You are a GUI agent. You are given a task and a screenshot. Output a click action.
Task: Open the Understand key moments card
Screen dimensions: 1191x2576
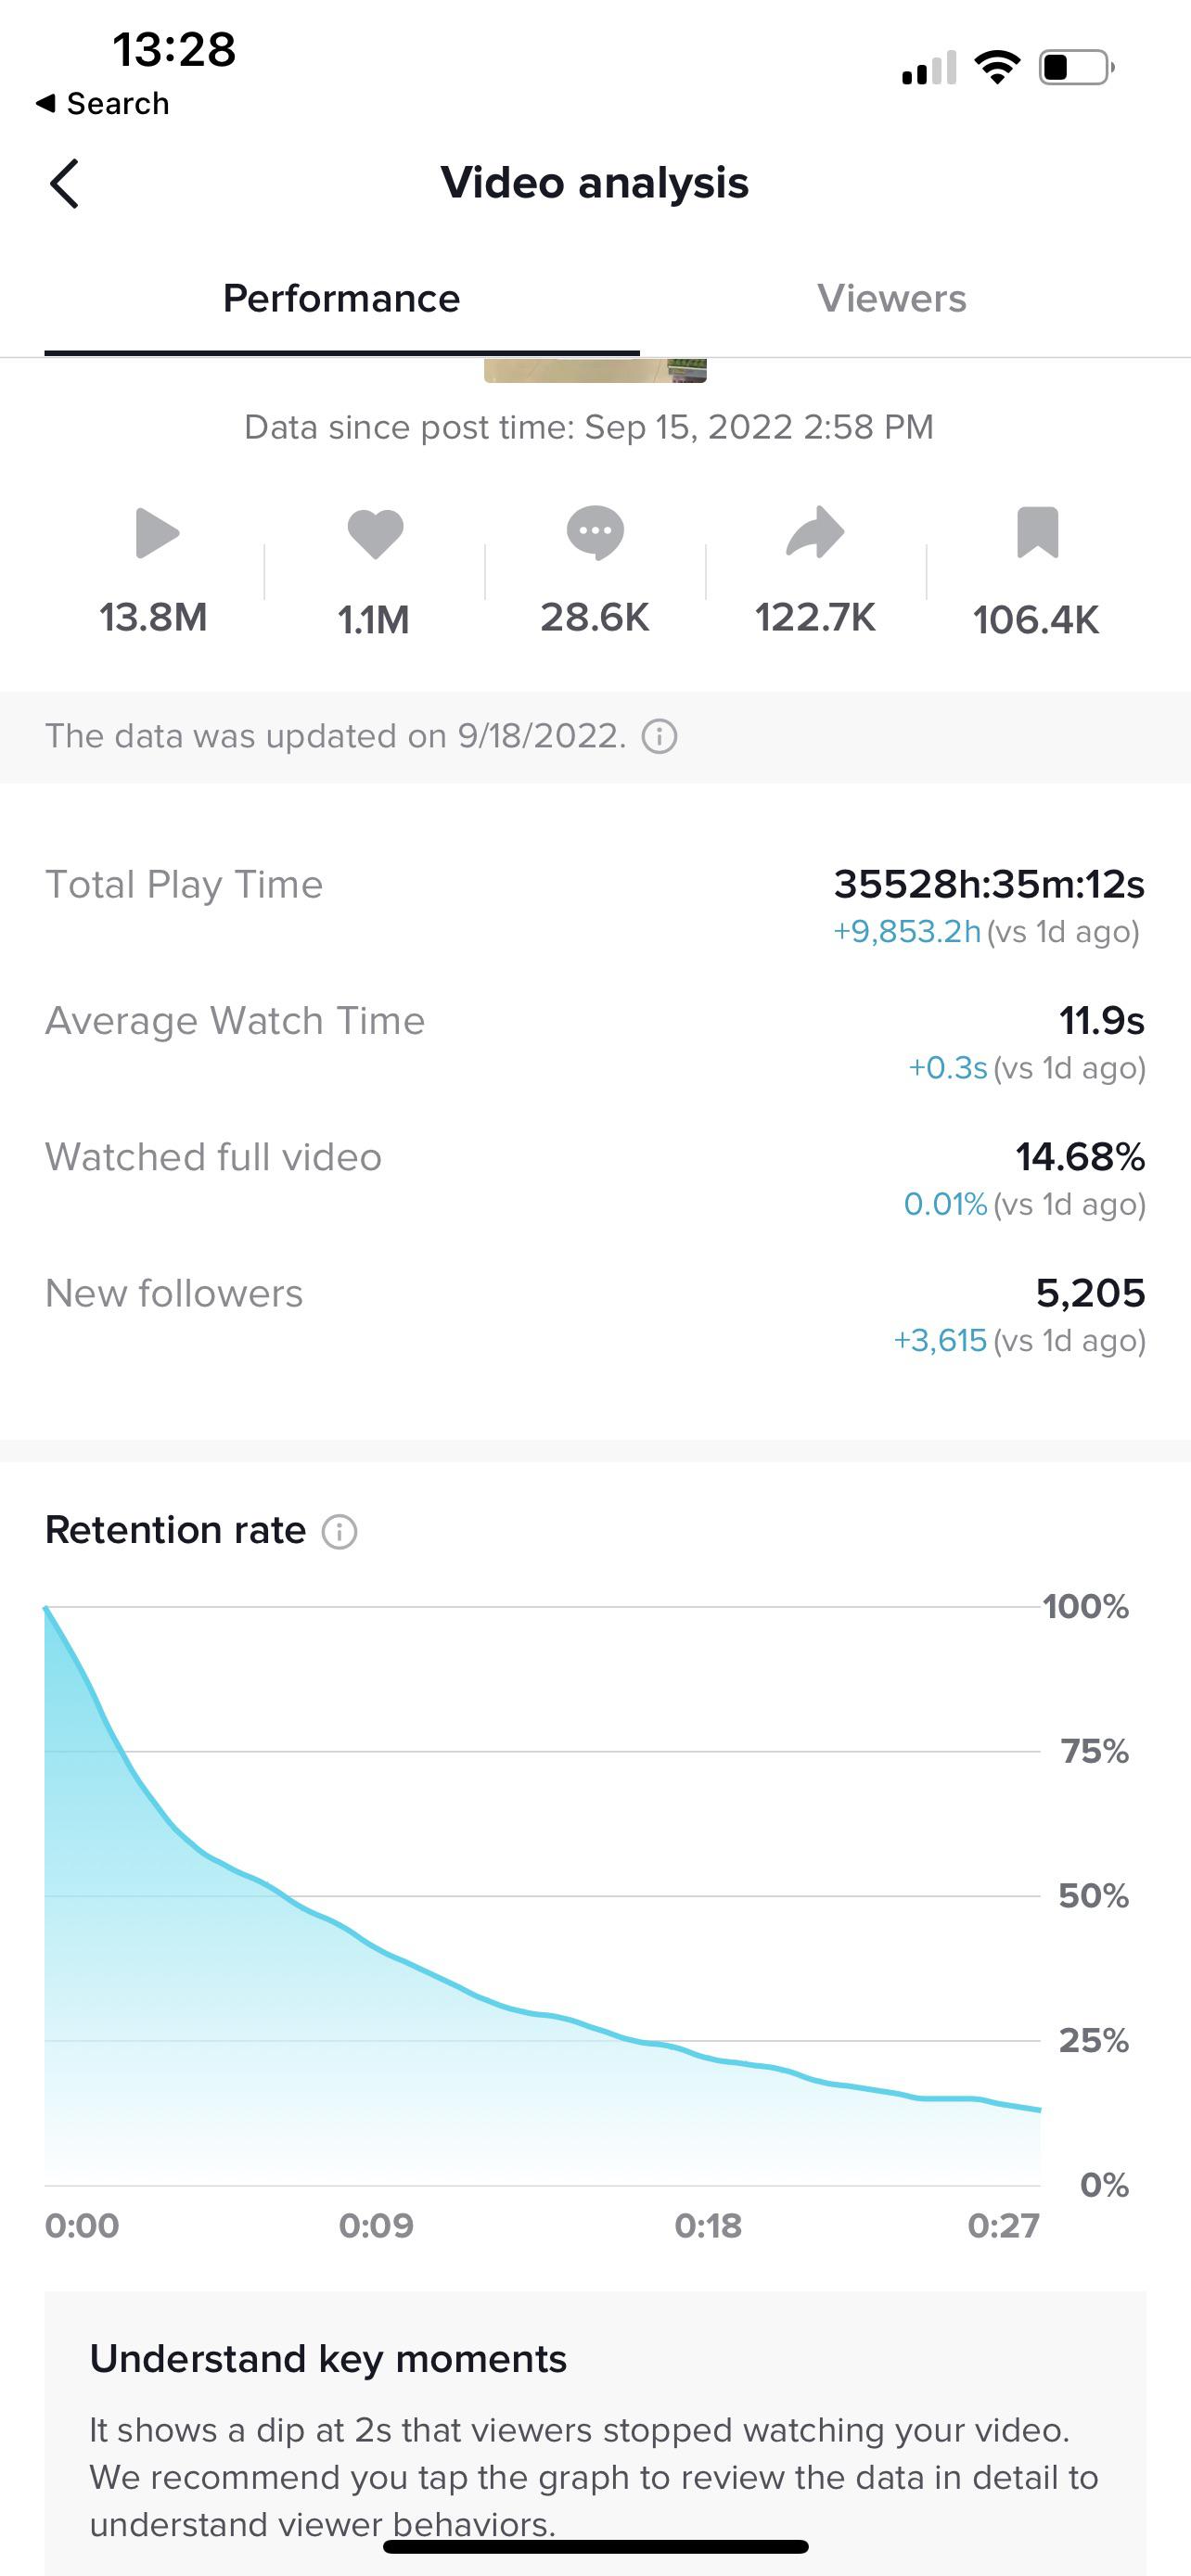595,2430
